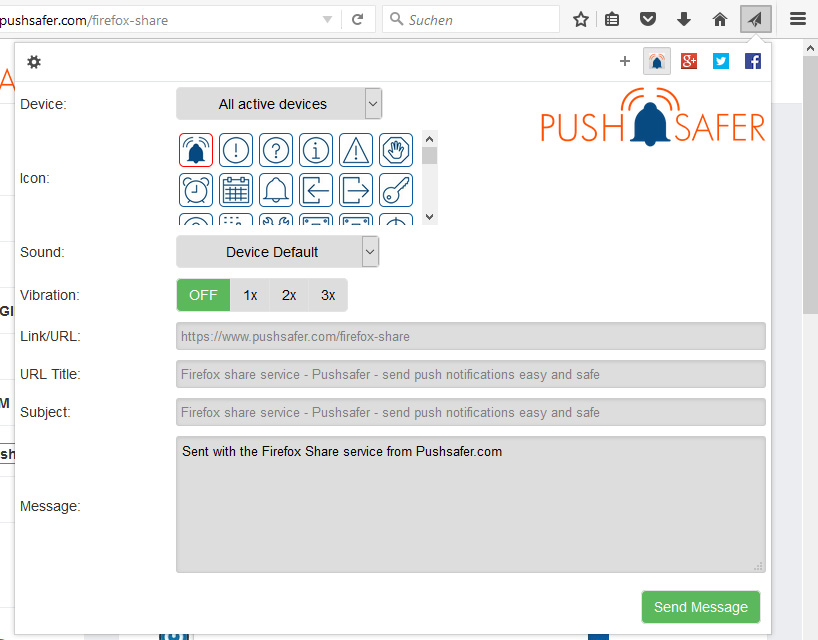Pick the alarm clock icon
This screenshot has height=640, width=818.
(x=196, y=190)
